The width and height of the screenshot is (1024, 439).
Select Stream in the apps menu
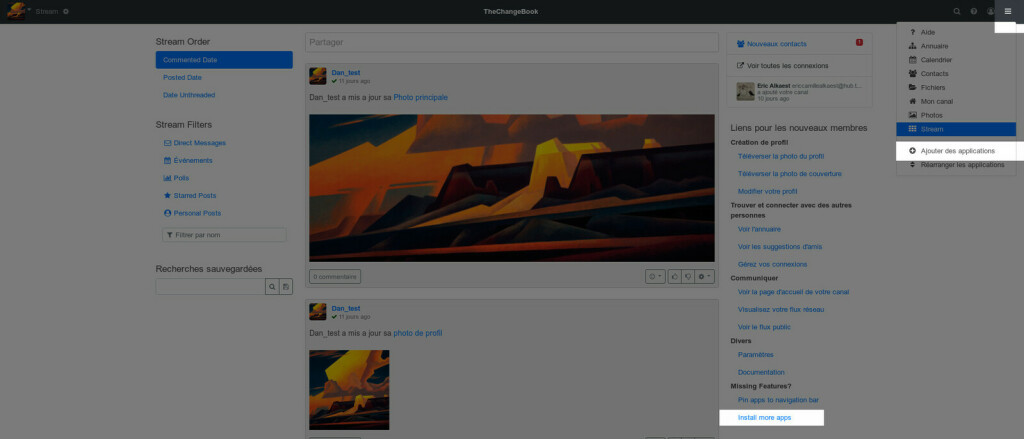(956, 129)
